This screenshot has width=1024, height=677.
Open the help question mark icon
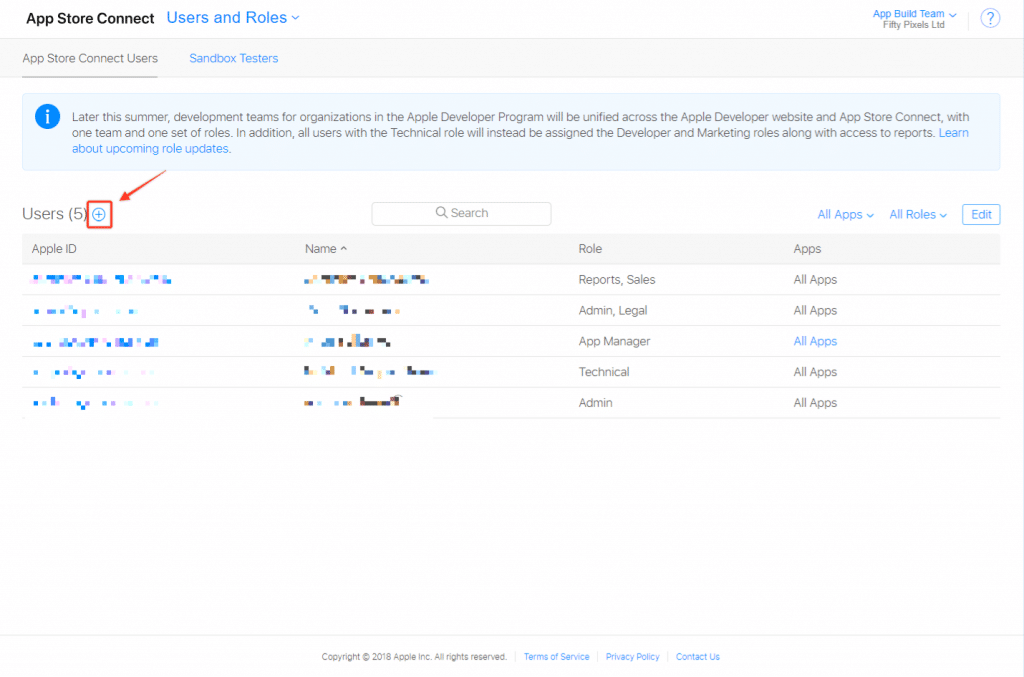[990, 18]
